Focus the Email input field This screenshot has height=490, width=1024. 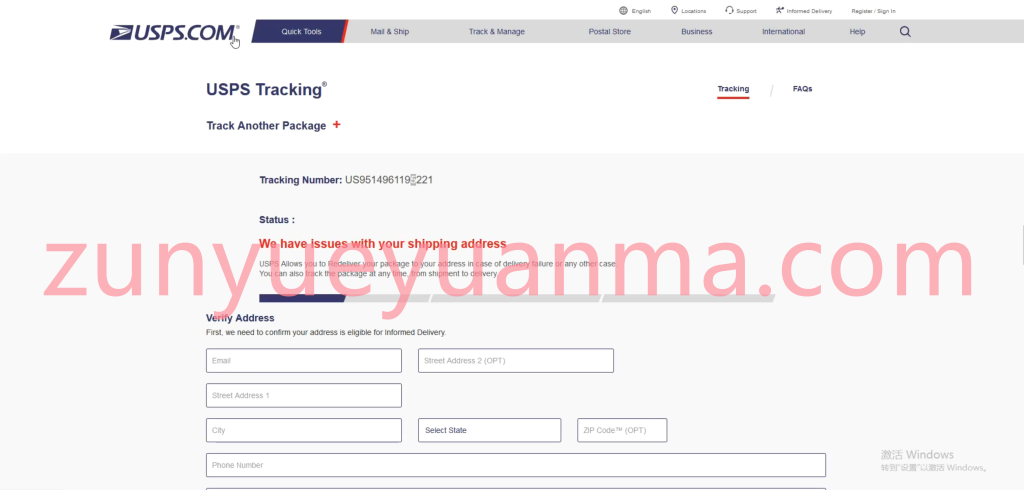304,361
